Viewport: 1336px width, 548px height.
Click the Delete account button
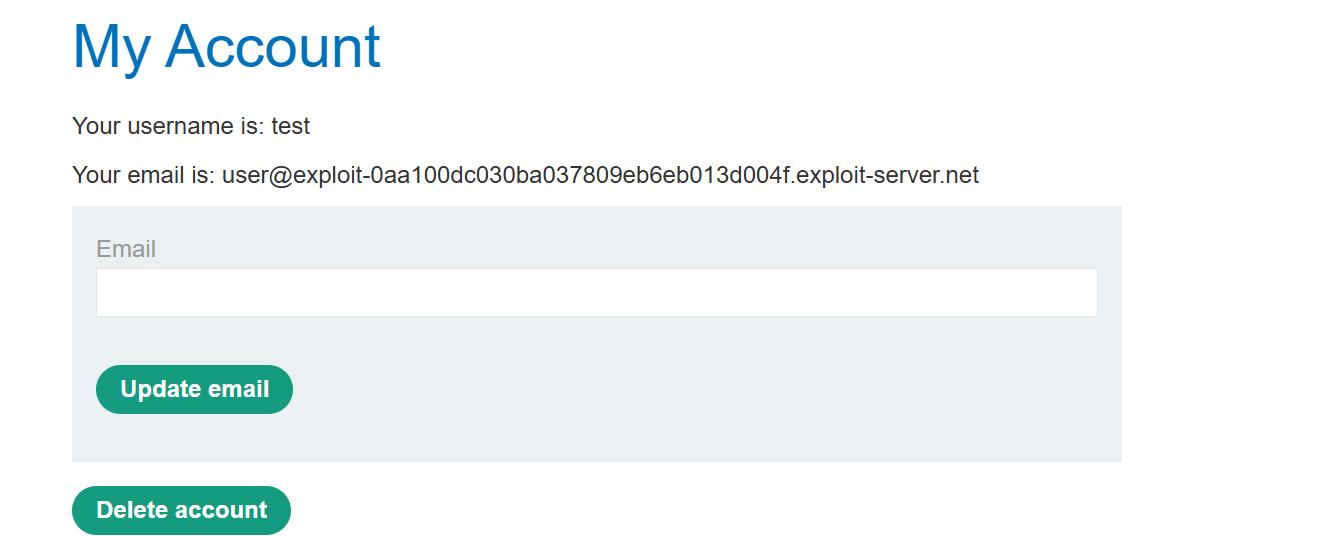181,510
